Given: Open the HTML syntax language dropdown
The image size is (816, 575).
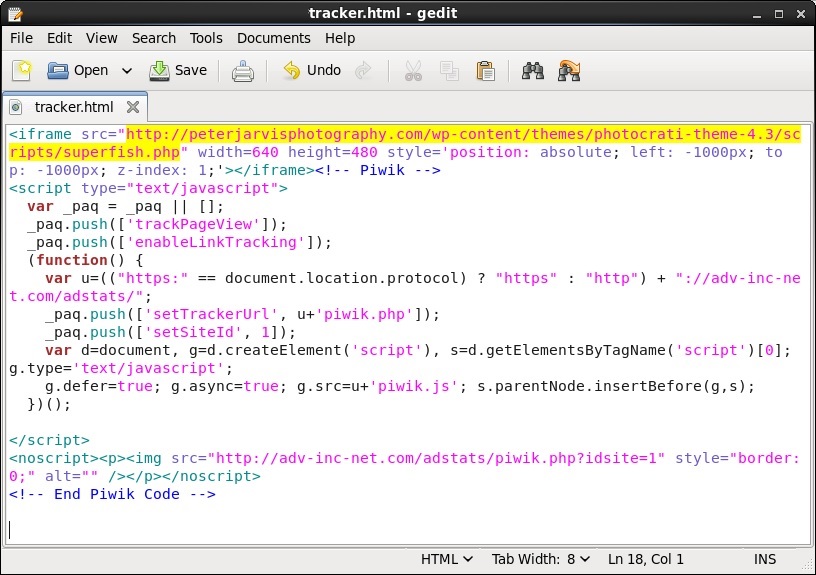Looking at the screenshot, I should tap(447, 560).
